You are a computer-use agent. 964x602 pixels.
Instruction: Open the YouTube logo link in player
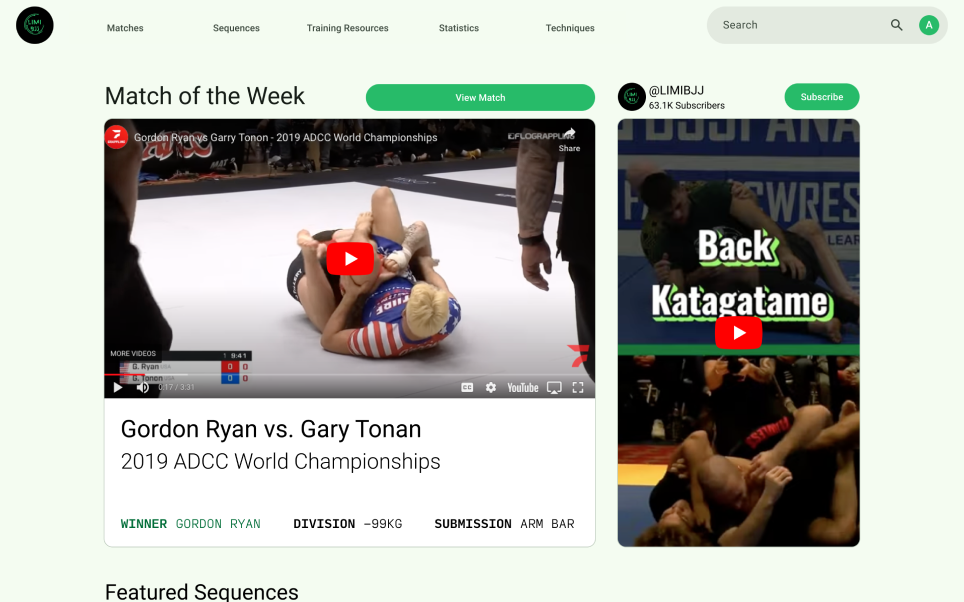(523, 387)
